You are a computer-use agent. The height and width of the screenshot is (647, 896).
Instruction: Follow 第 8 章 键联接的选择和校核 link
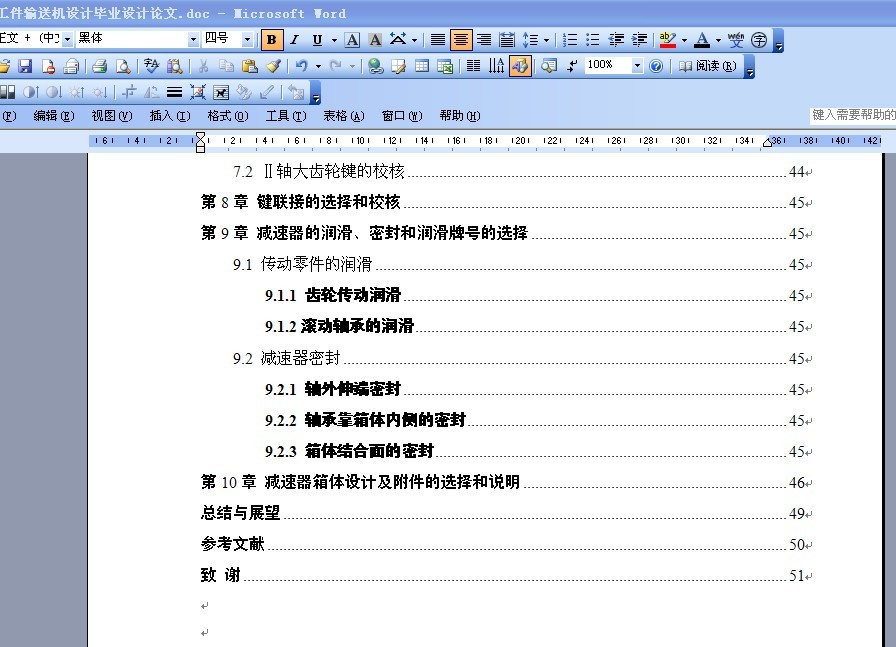[301, 202]
